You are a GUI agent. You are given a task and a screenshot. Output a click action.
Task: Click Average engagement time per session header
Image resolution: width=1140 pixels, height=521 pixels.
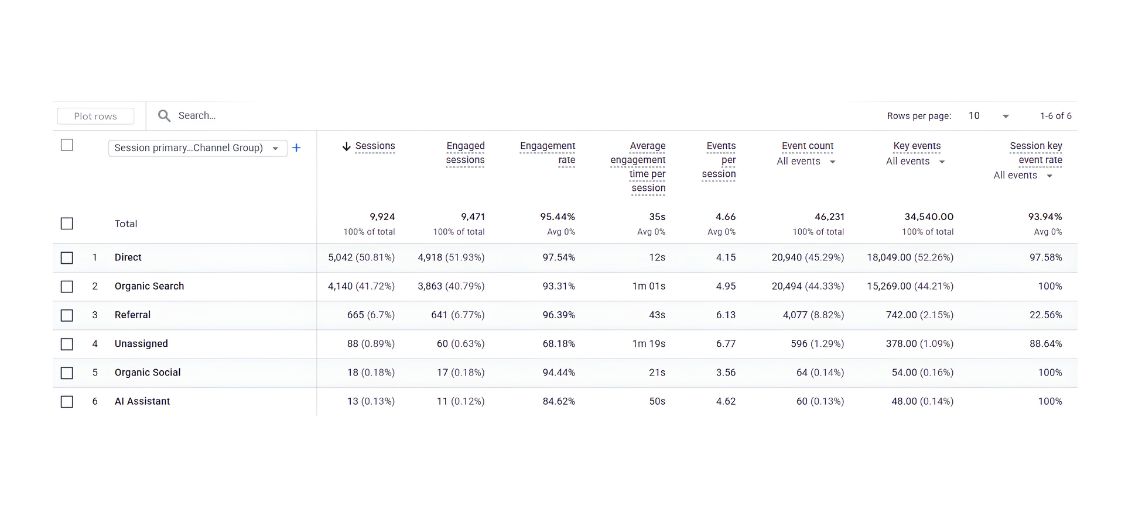(x=638, y=167)
